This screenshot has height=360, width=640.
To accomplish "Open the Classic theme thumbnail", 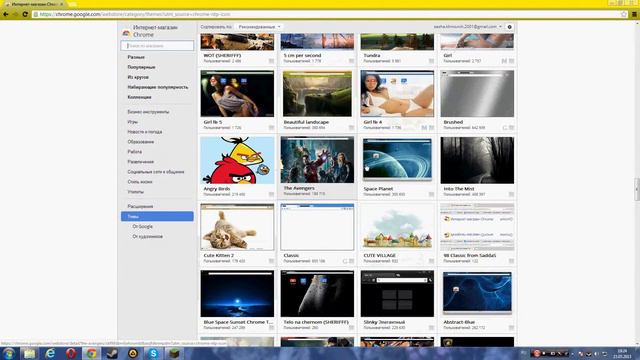I will pyautogui.click(x=317, y=227).
